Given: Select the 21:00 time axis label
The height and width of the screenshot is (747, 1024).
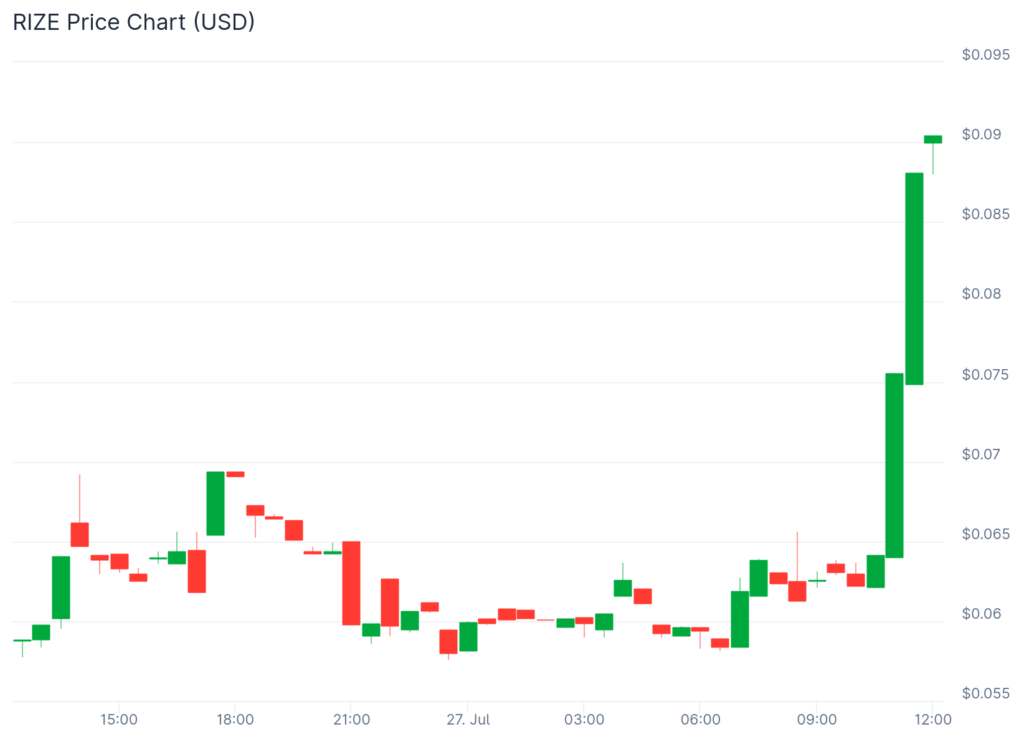Looking at the screenshot, I should (x=351, y=719).
